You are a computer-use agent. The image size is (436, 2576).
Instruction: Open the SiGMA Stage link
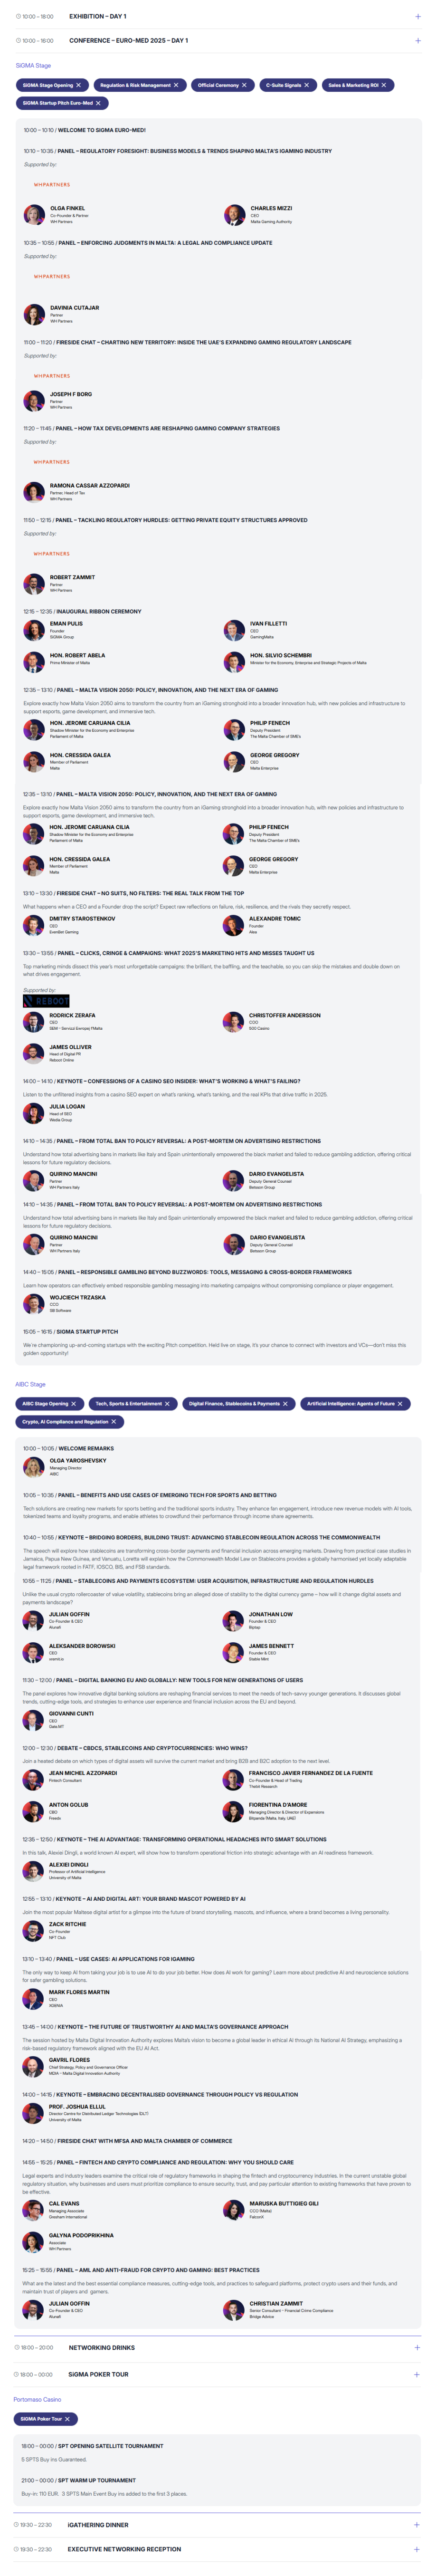[33, 65]
